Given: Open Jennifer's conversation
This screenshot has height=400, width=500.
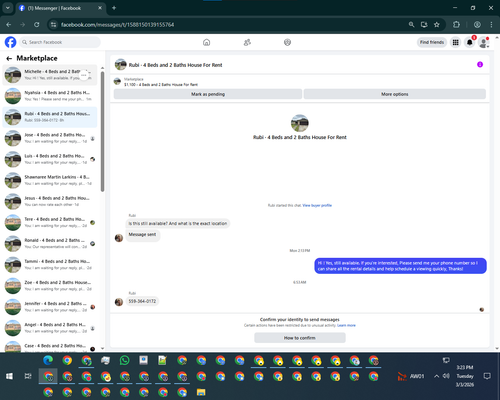Looking at the screenshot, I should coord(50,307).
